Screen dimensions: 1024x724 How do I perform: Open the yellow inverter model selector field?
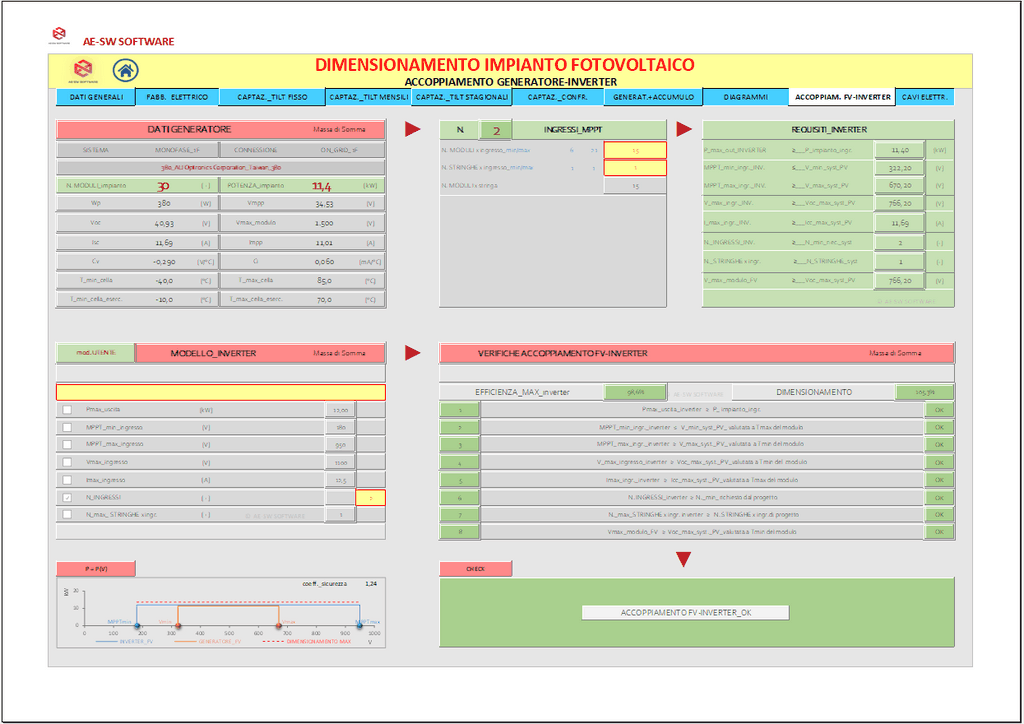pos(220,392)
